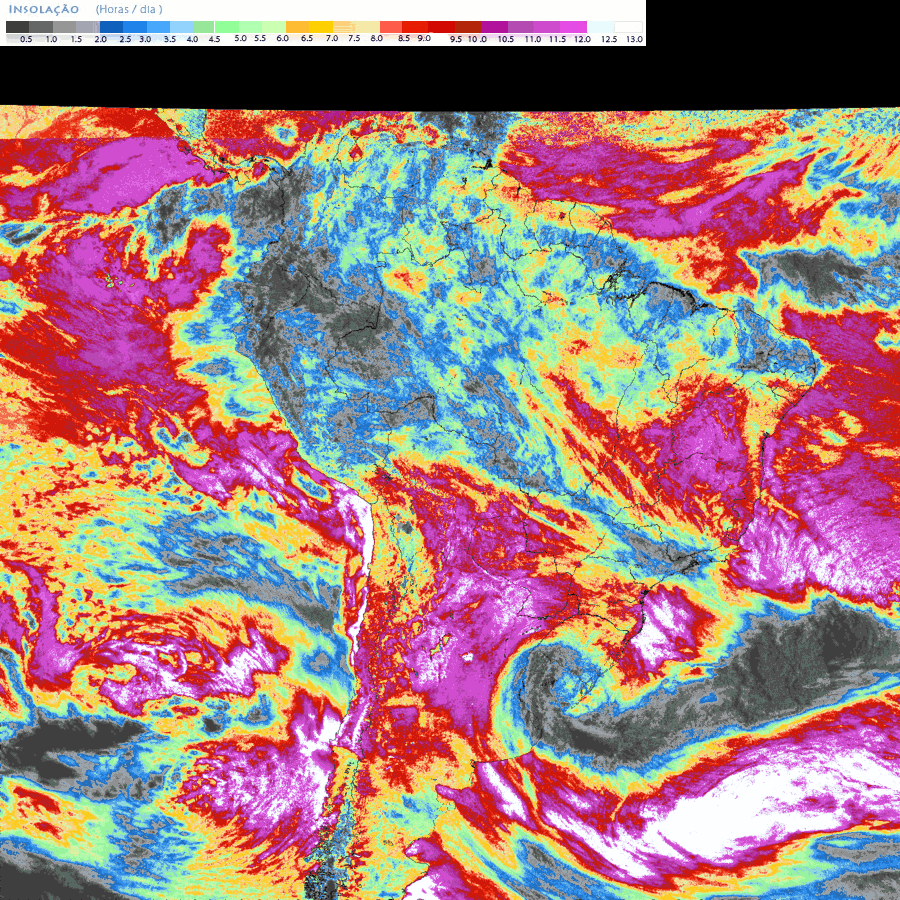Click the '3.5' legend value
This screenshot has width=900, height=900.
(x=170, y=39)
